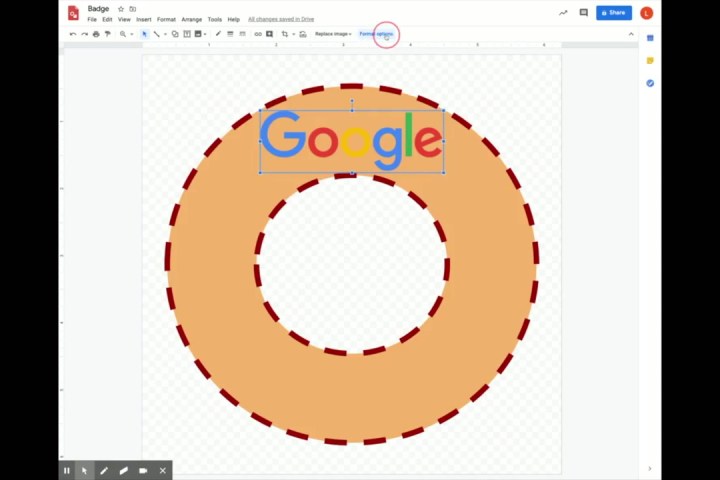Open the Replace image dropdown

tap(333, 34)
